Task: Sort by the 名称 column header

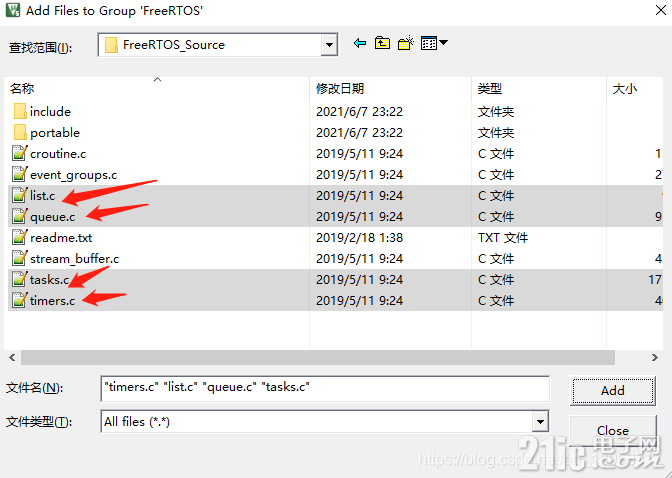Action: 157,89
